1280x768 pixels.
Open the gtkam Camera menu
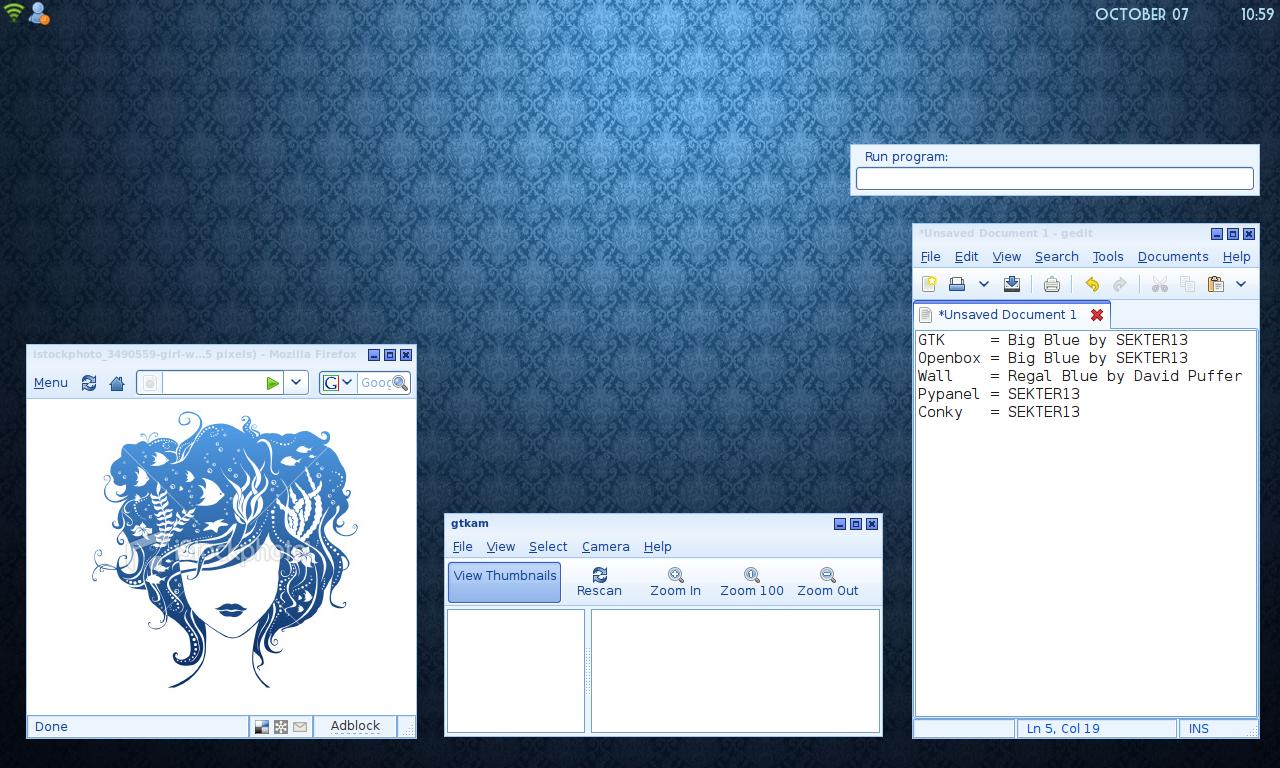tap(605, 547)
